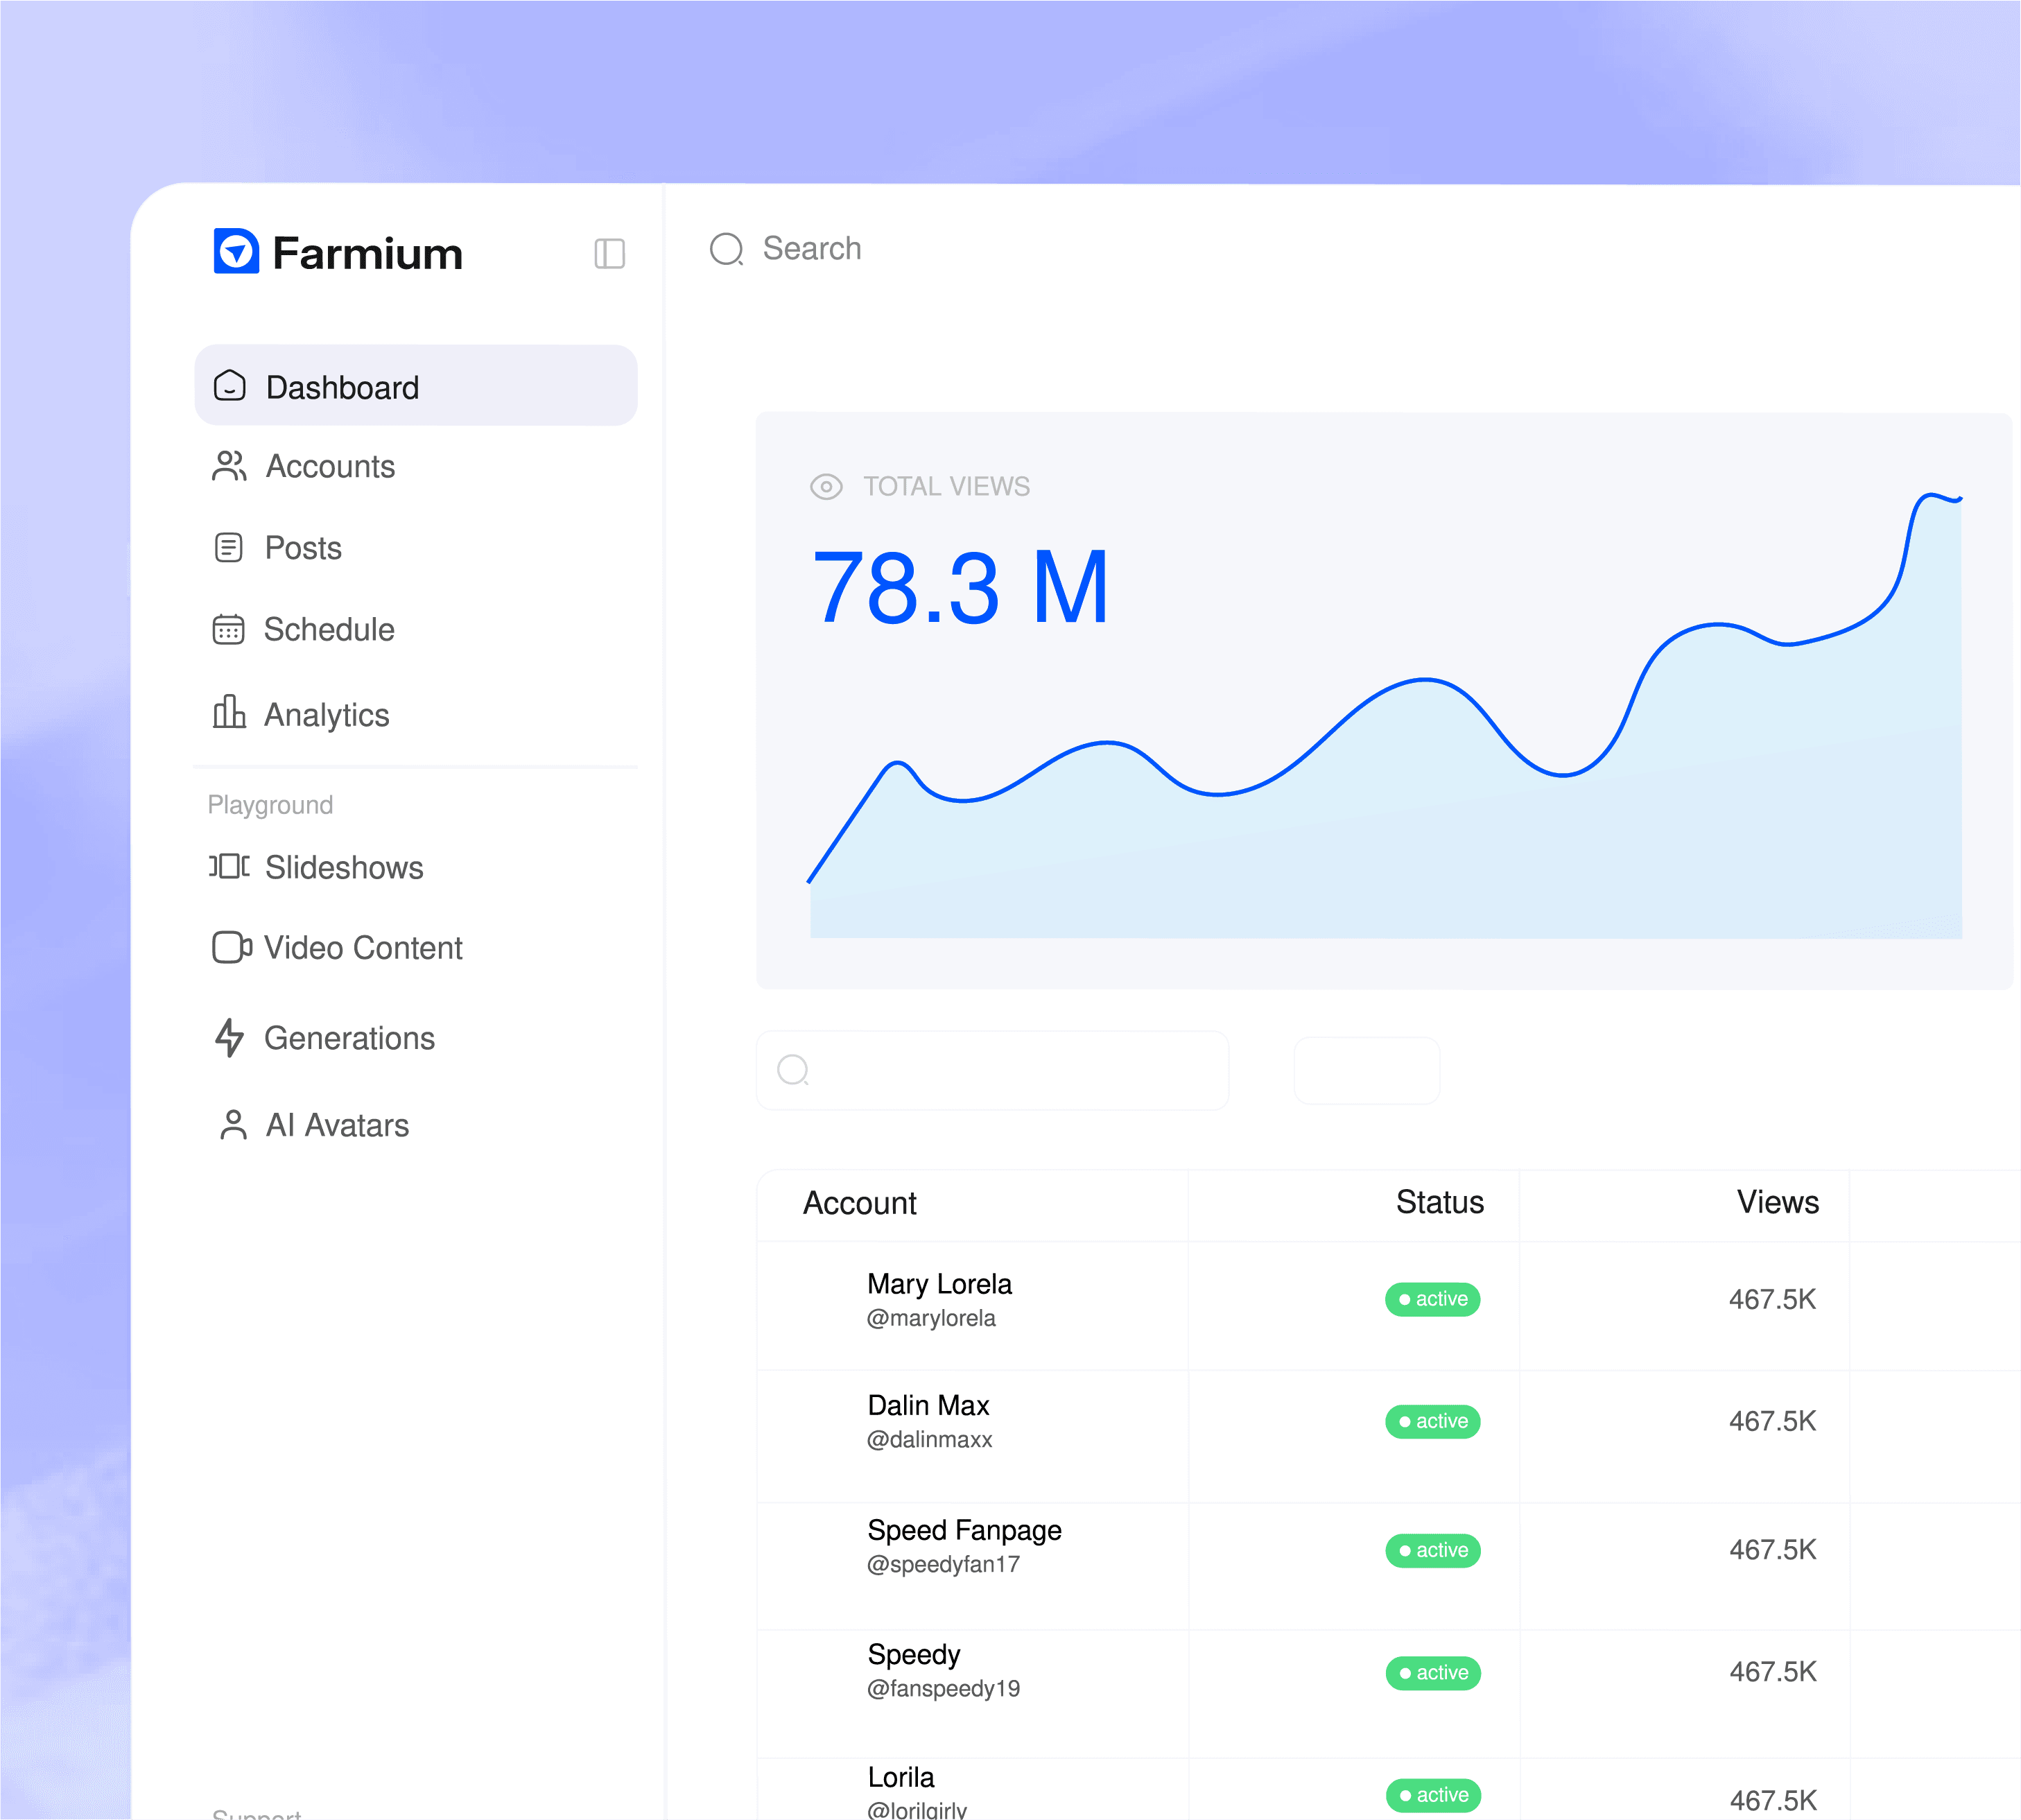Sort table by Status column header
Viewport: 2021px width, 1820px height.
pos(1439,1202)
